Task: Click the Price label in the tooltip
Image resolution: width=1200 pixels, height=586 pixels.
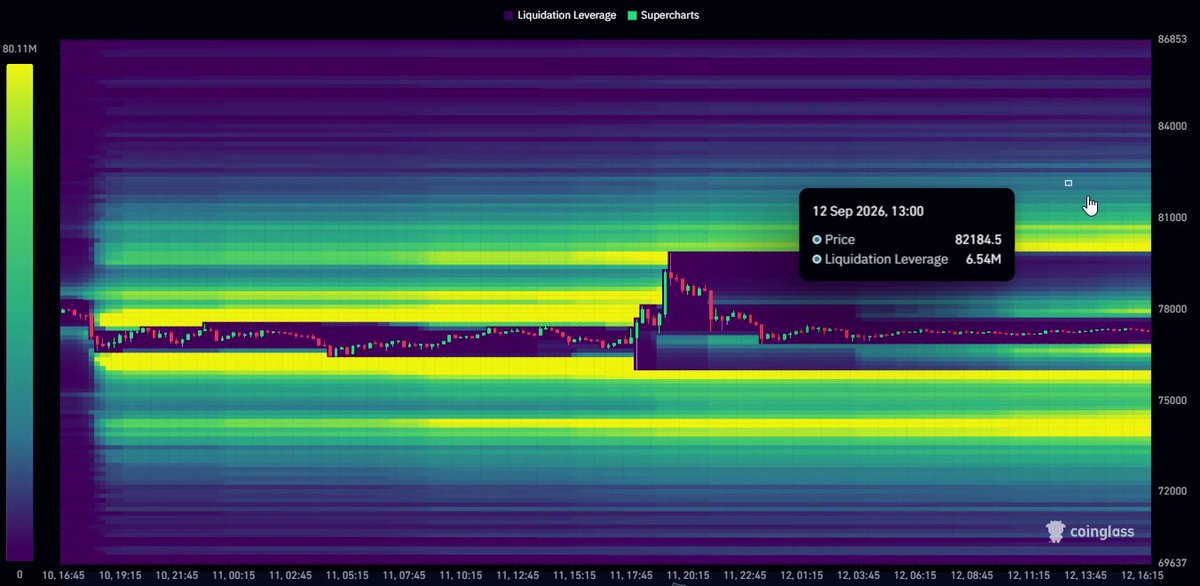Action: point(840,240)
